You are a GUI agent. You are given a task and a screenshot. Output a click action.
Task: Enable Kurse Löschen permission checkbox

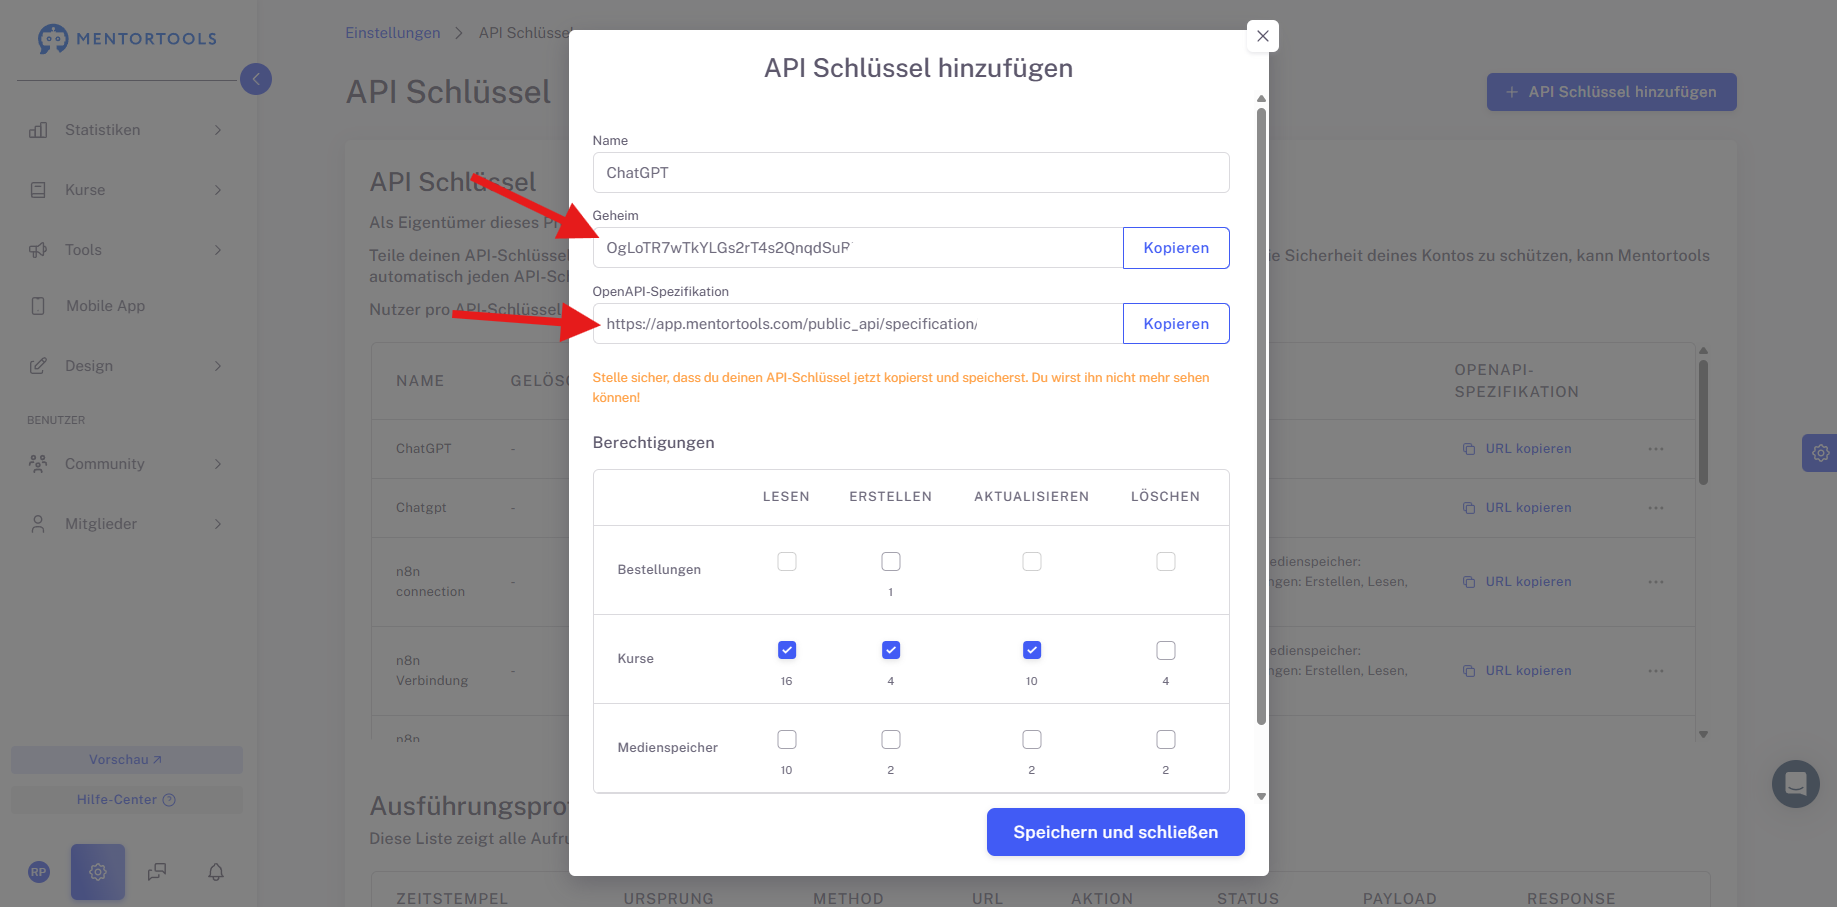point(1165,650)
